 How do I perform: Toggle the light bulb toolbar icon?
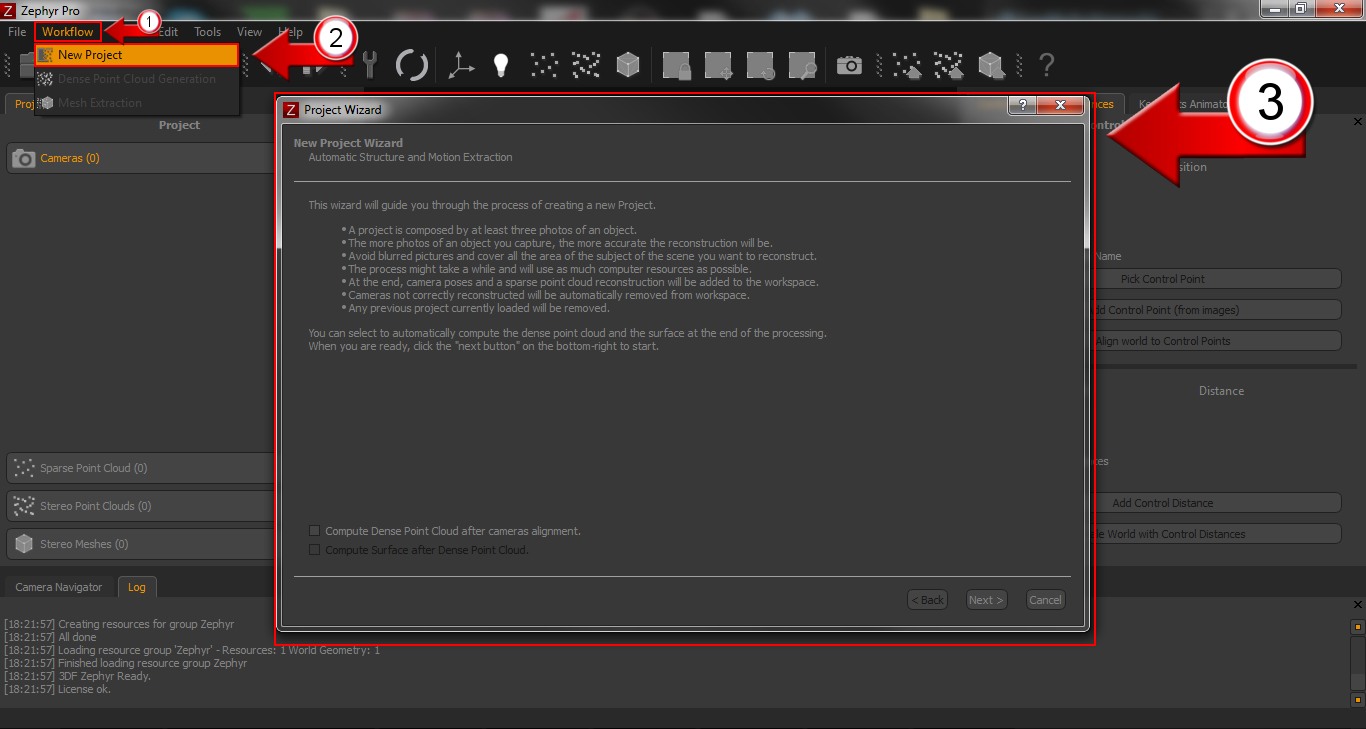coord(501,65)
